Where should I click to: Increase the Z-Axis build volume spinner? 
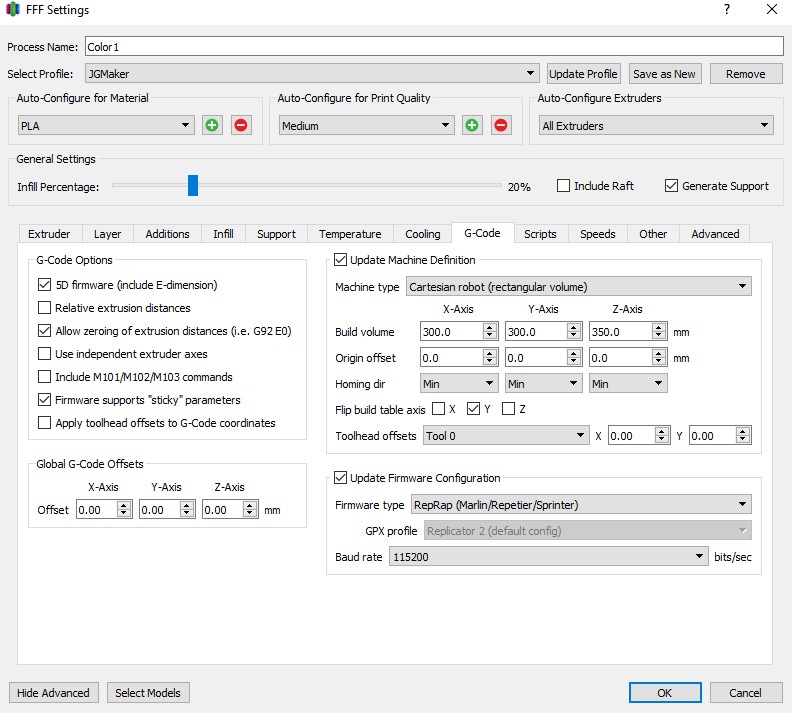point(658,327)
